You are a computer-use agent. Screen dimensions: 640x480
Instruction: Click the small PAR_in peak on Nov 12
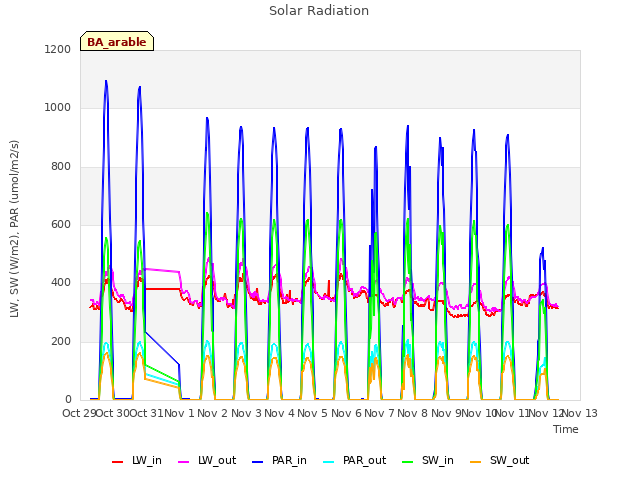542,250
